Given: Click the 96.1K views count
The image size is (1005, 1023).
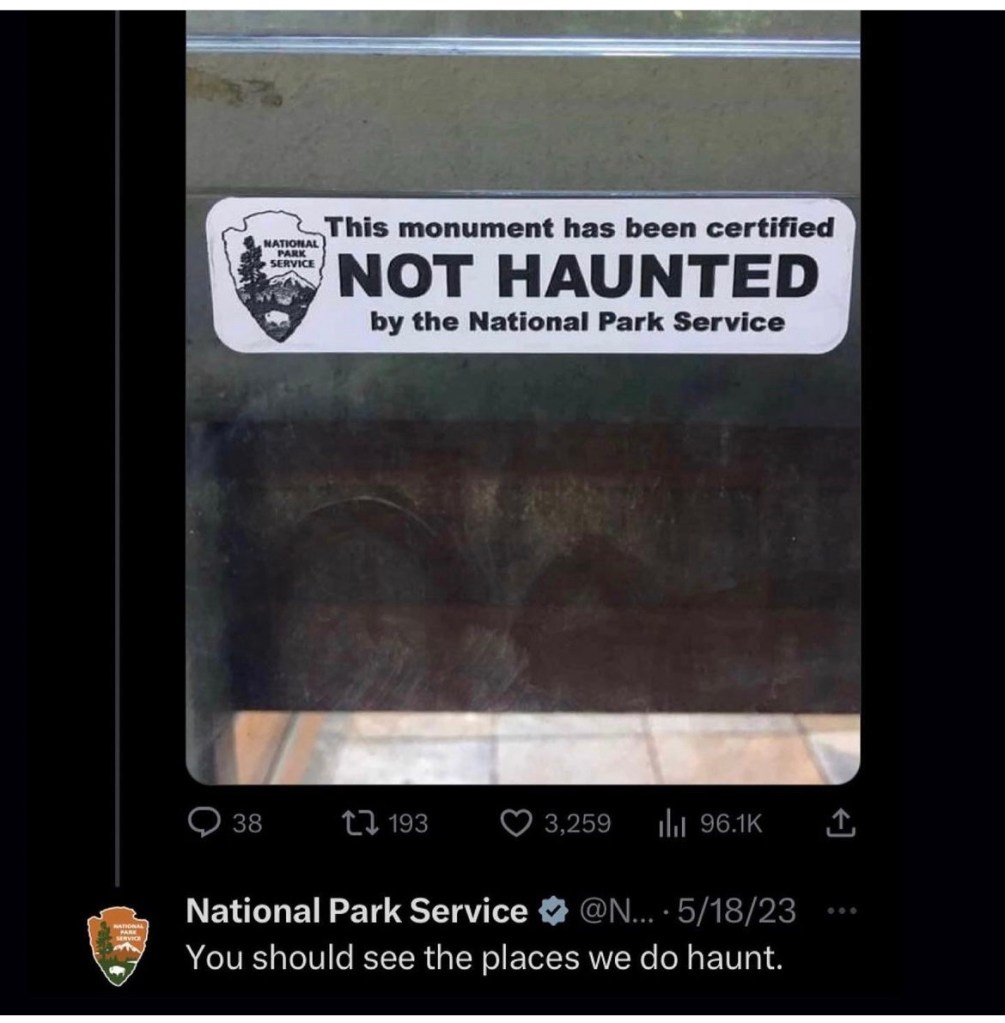Looking at the screenshot, I should [731, 823].
